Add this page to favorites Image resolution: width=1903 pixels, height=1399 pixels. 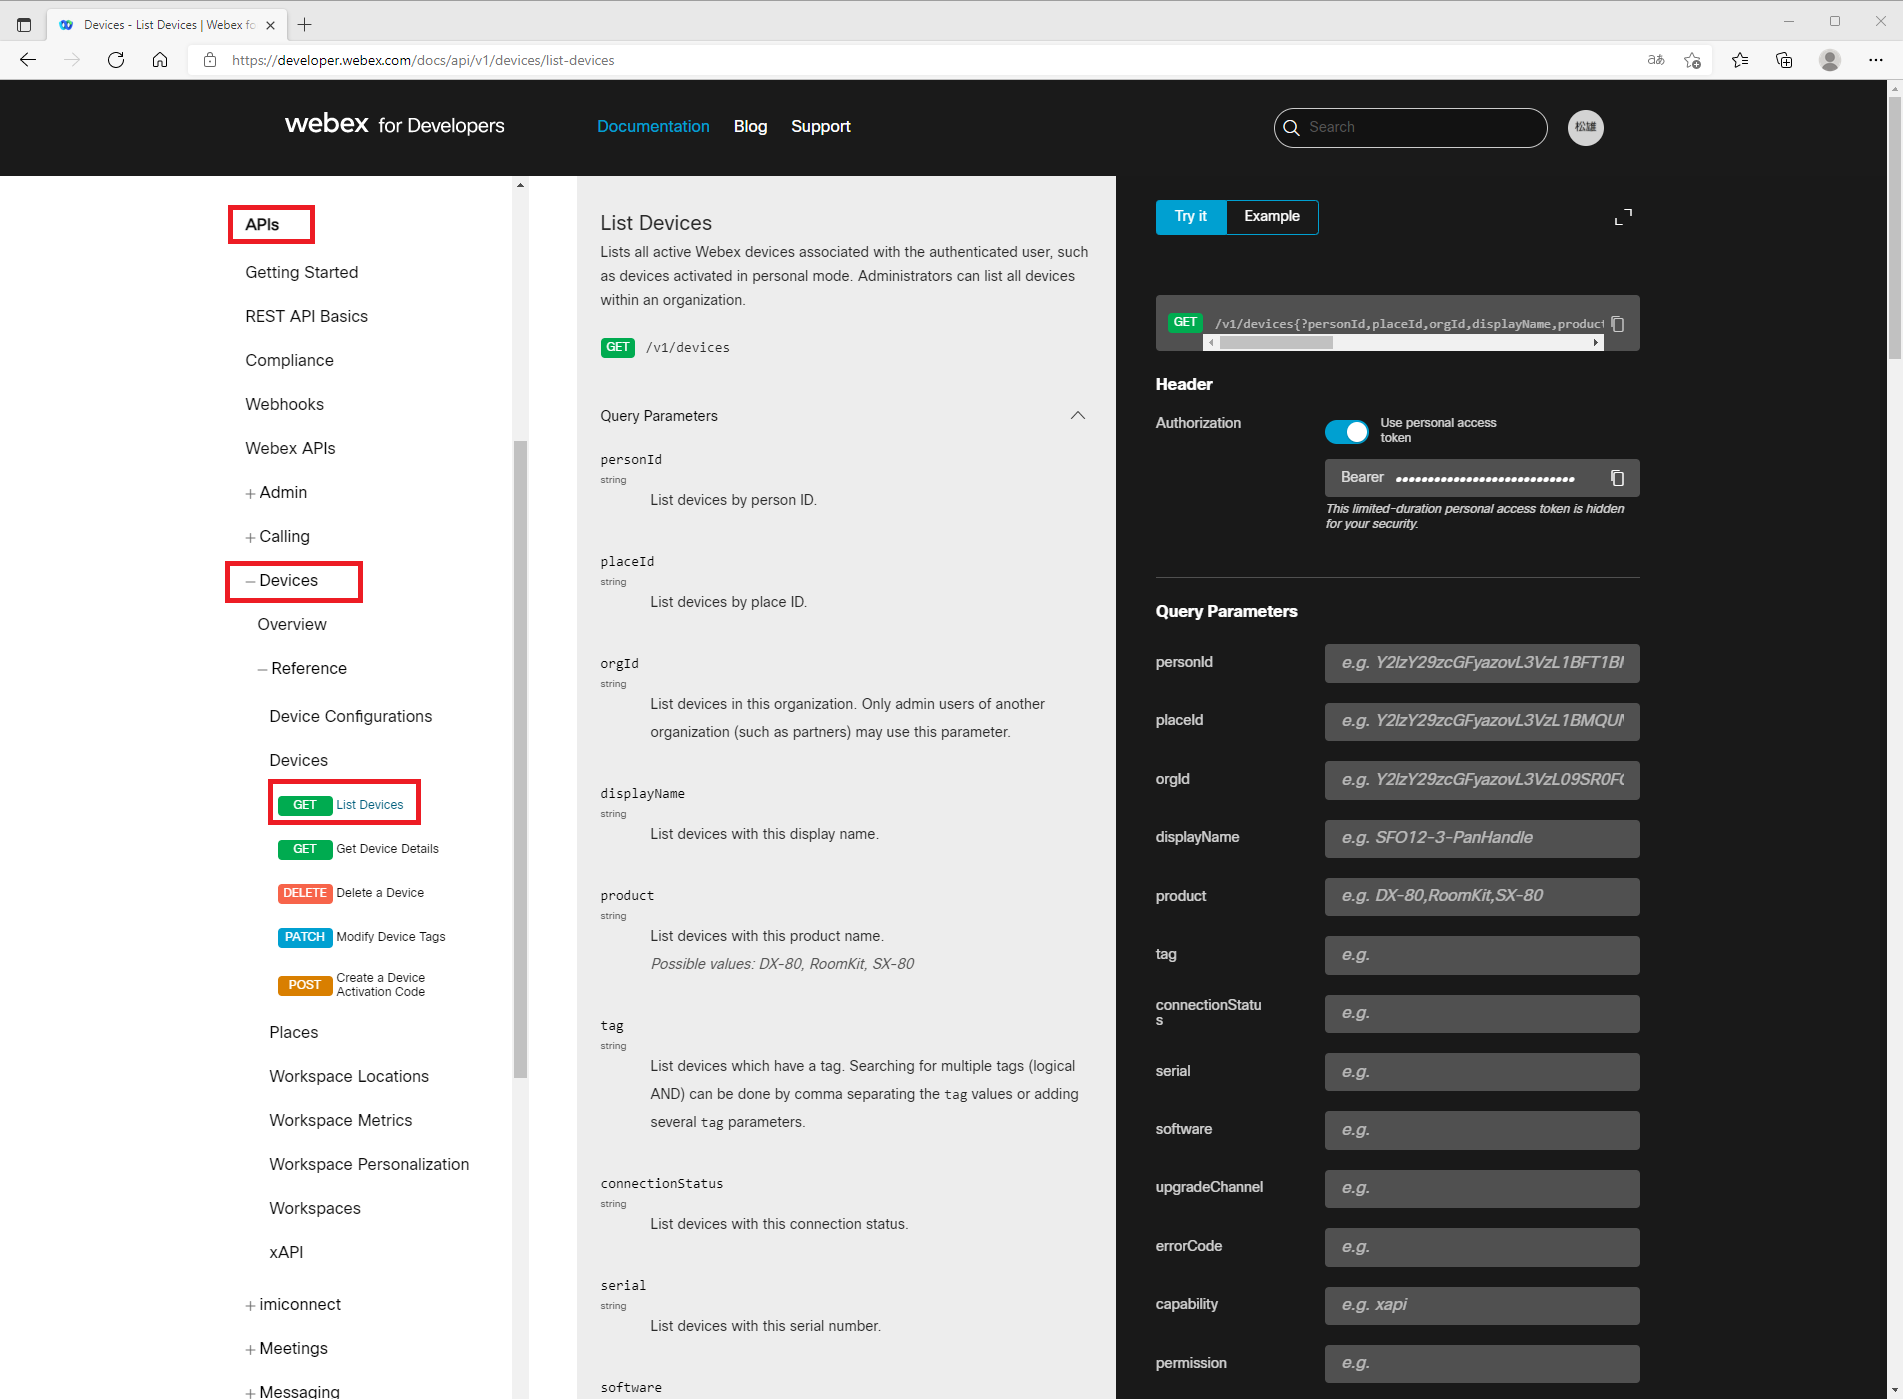tap(1692, 60)
